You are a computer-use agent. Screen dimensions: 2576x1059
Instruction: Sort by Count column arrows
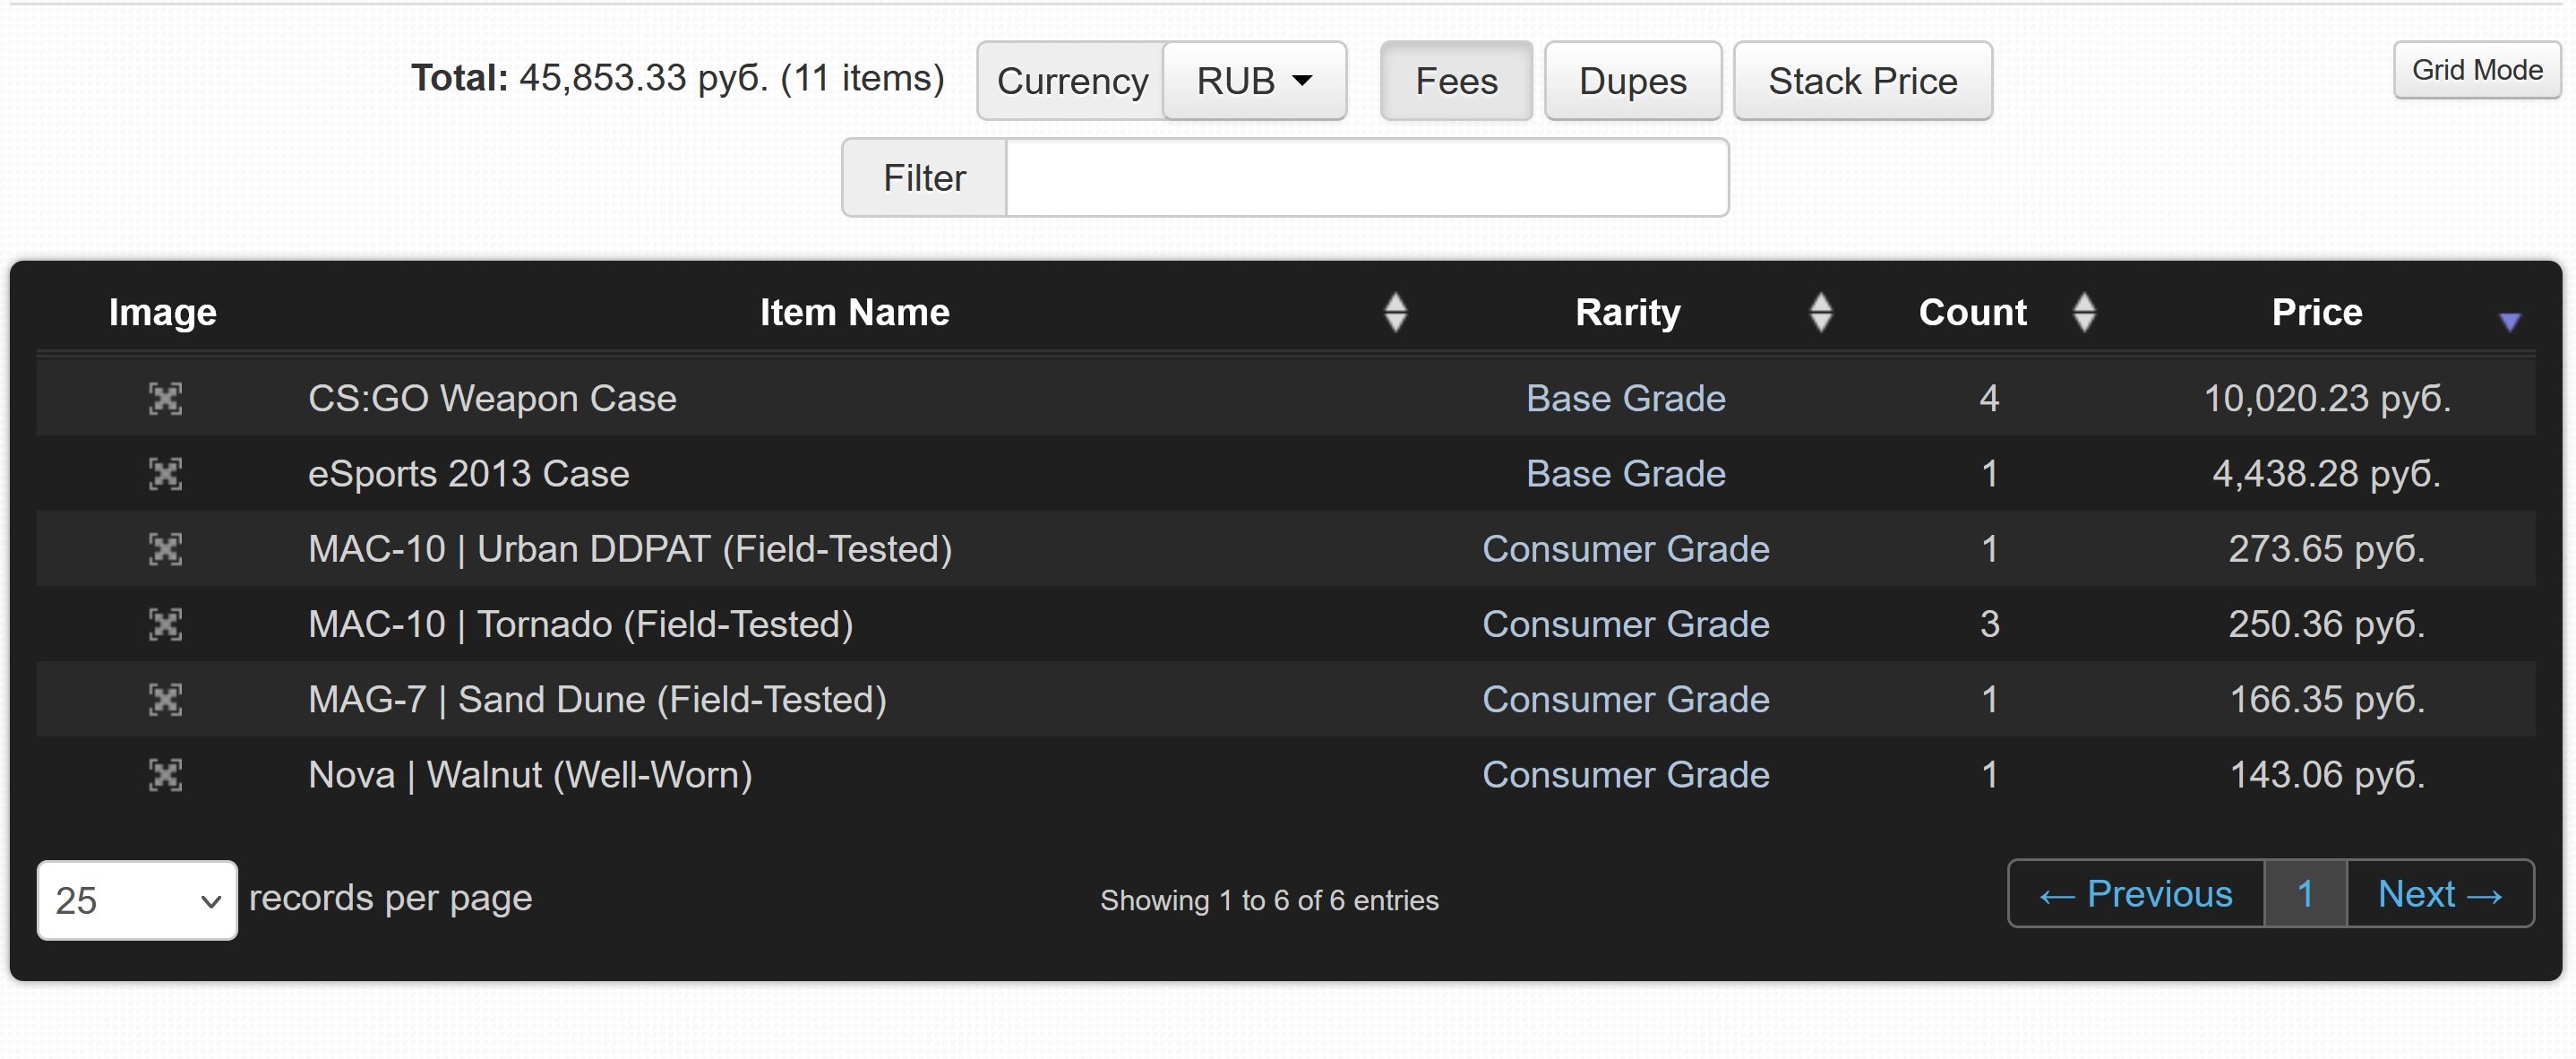coord(2084,312)
